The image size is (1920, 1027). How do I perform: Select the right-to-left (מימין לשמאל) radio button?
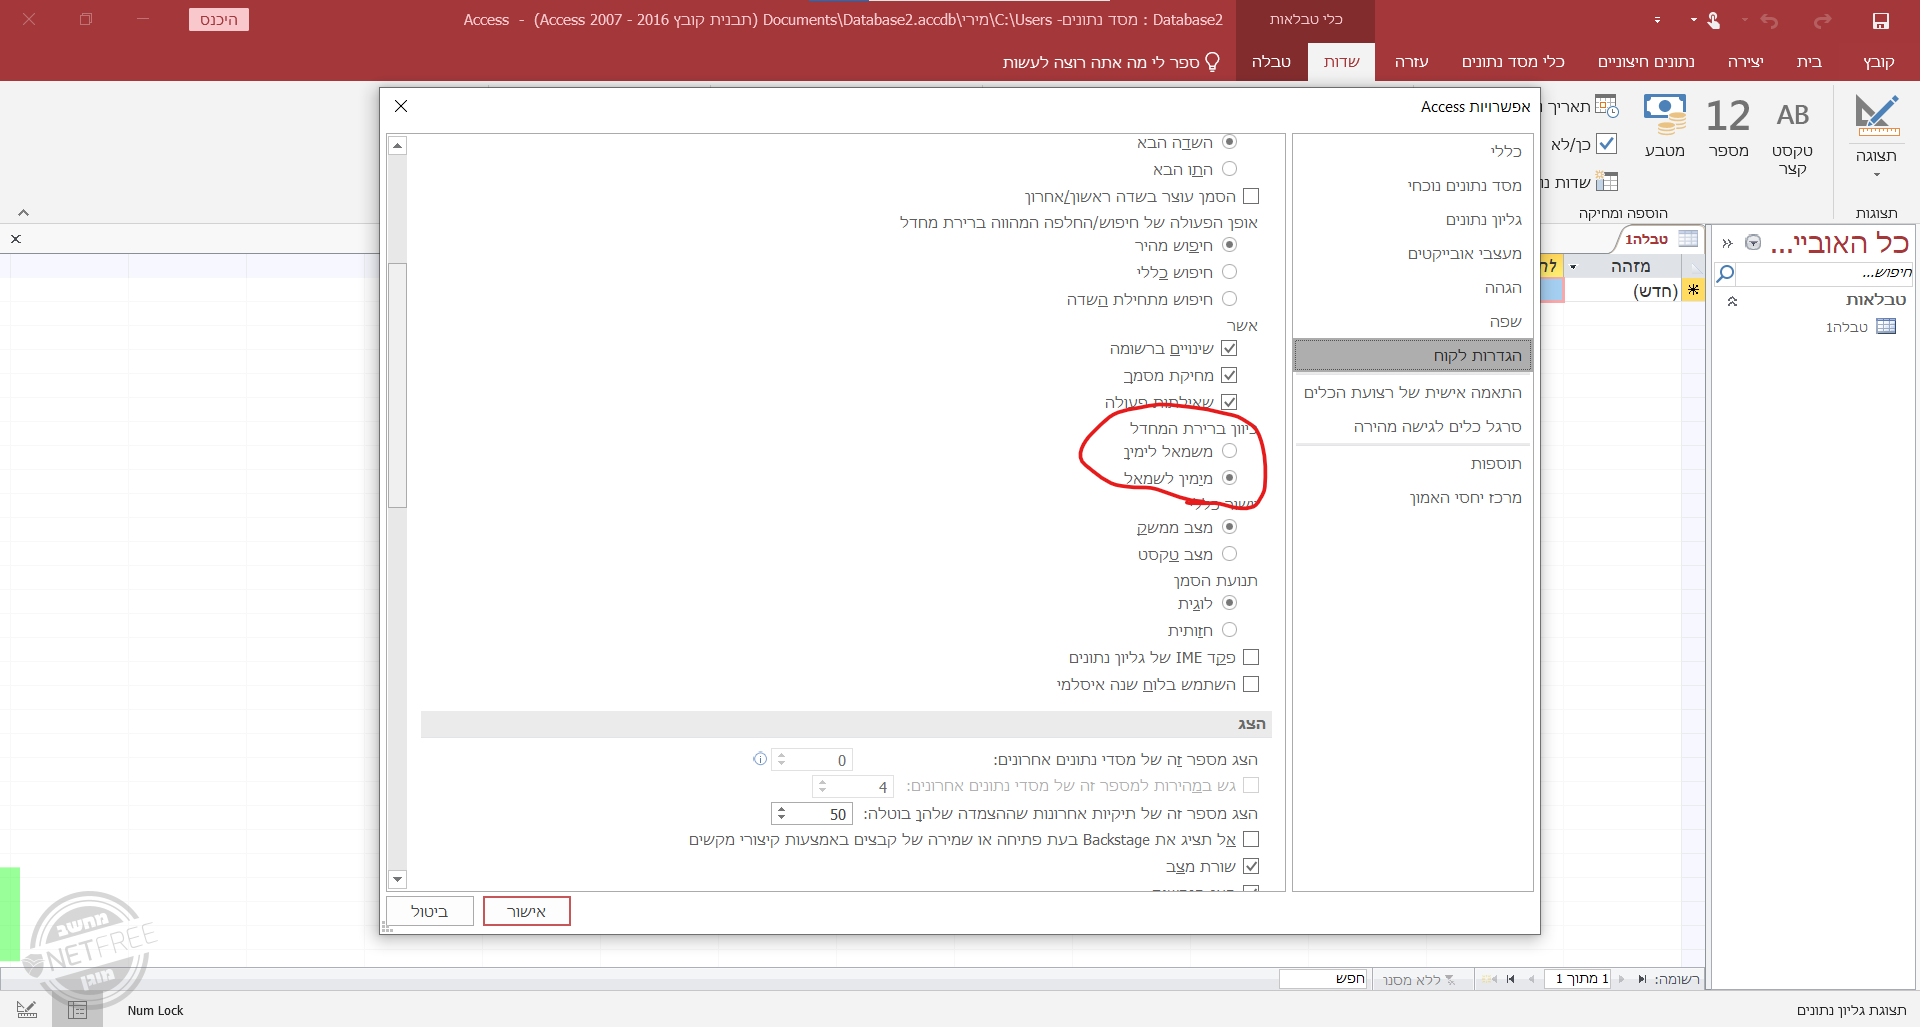click(1229, 478)
